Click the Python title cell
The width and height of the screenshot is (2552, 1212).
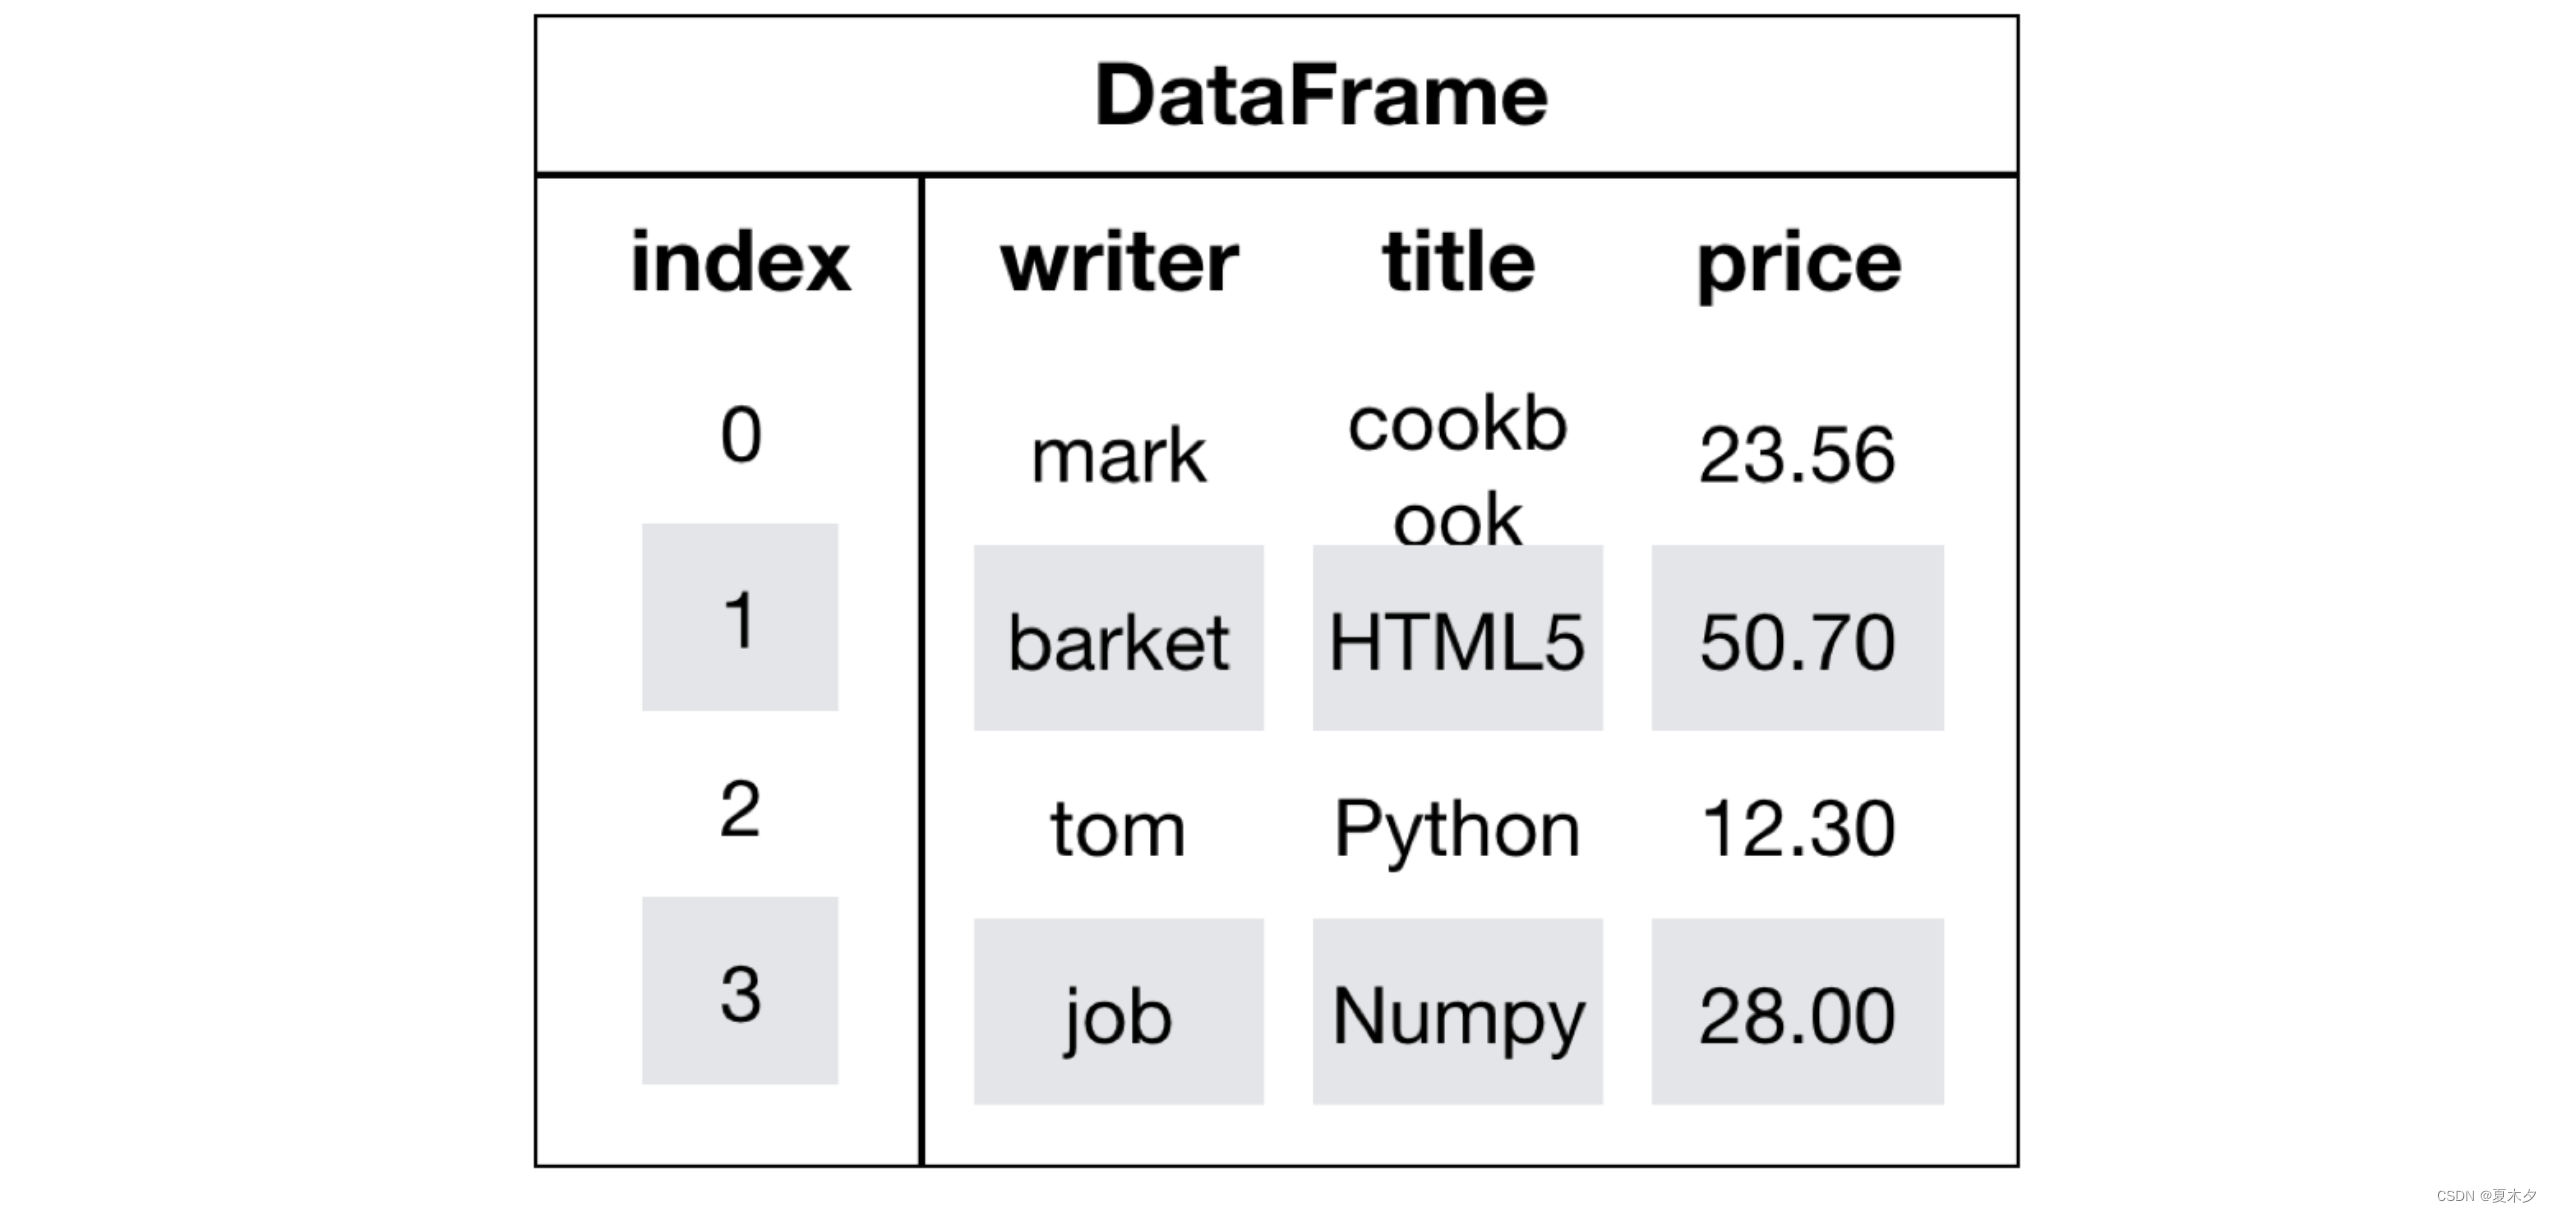tap(1457, 828)
